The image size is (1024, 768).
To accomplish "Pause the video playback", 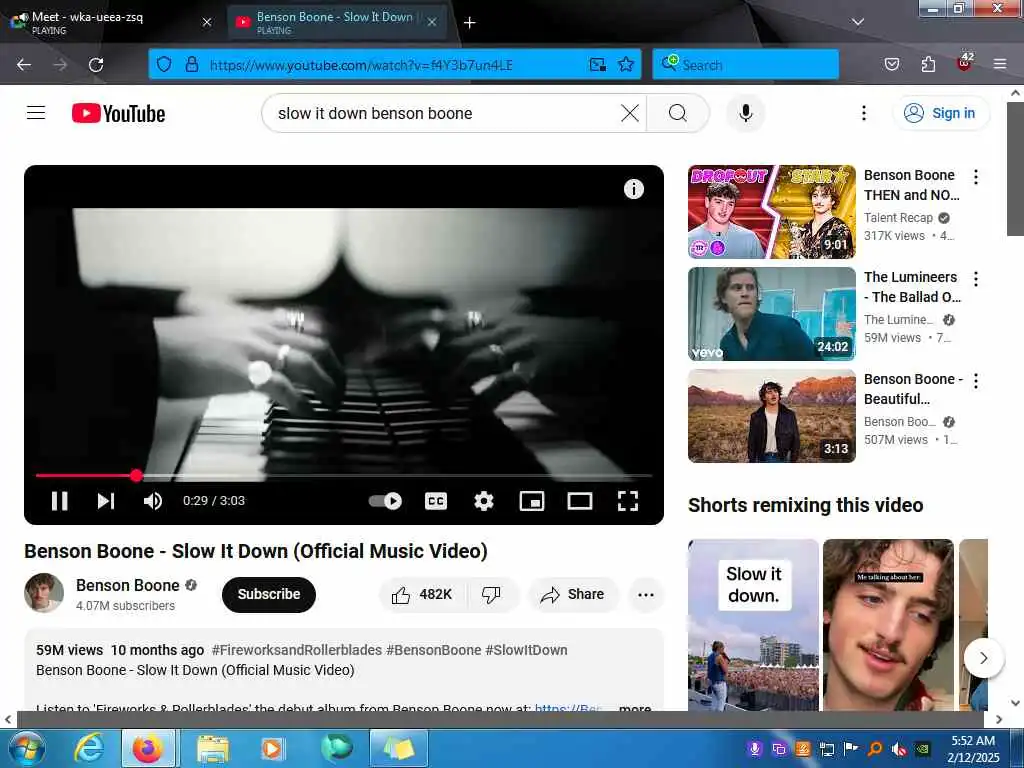I will (x=59, y=501).
